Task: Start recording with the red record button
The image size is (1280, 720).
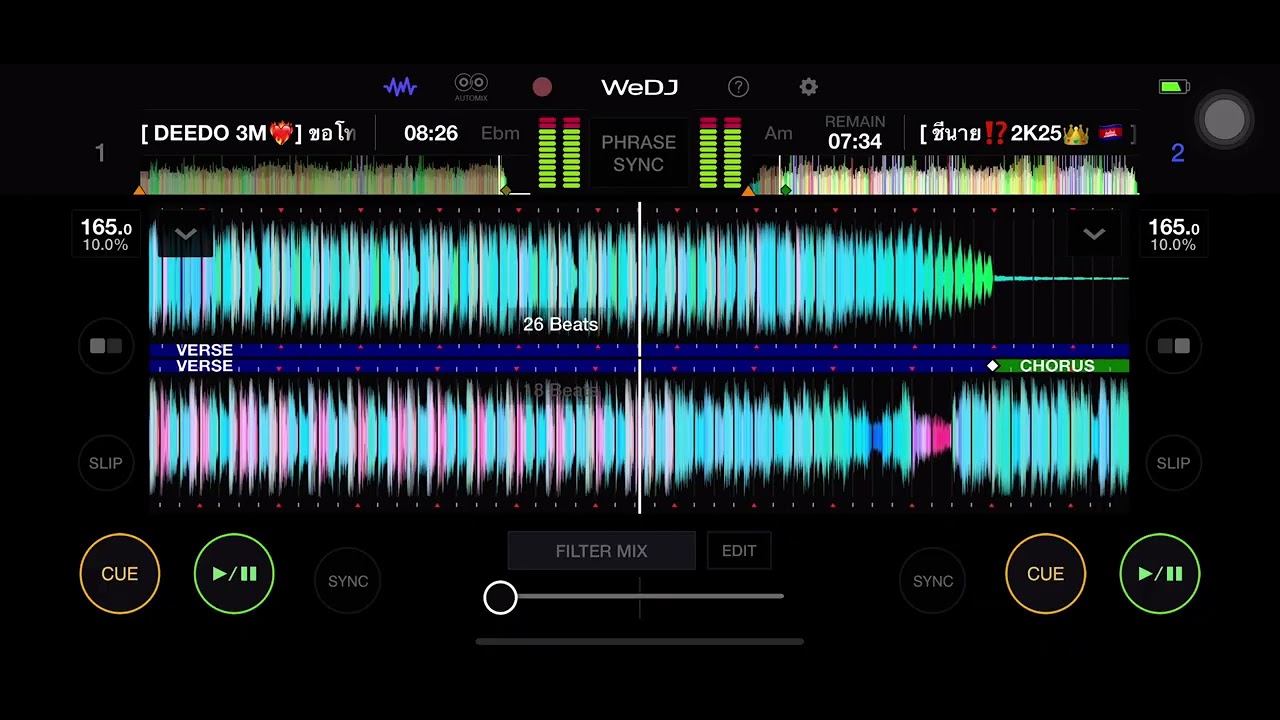Action: [x=542, y=87]
